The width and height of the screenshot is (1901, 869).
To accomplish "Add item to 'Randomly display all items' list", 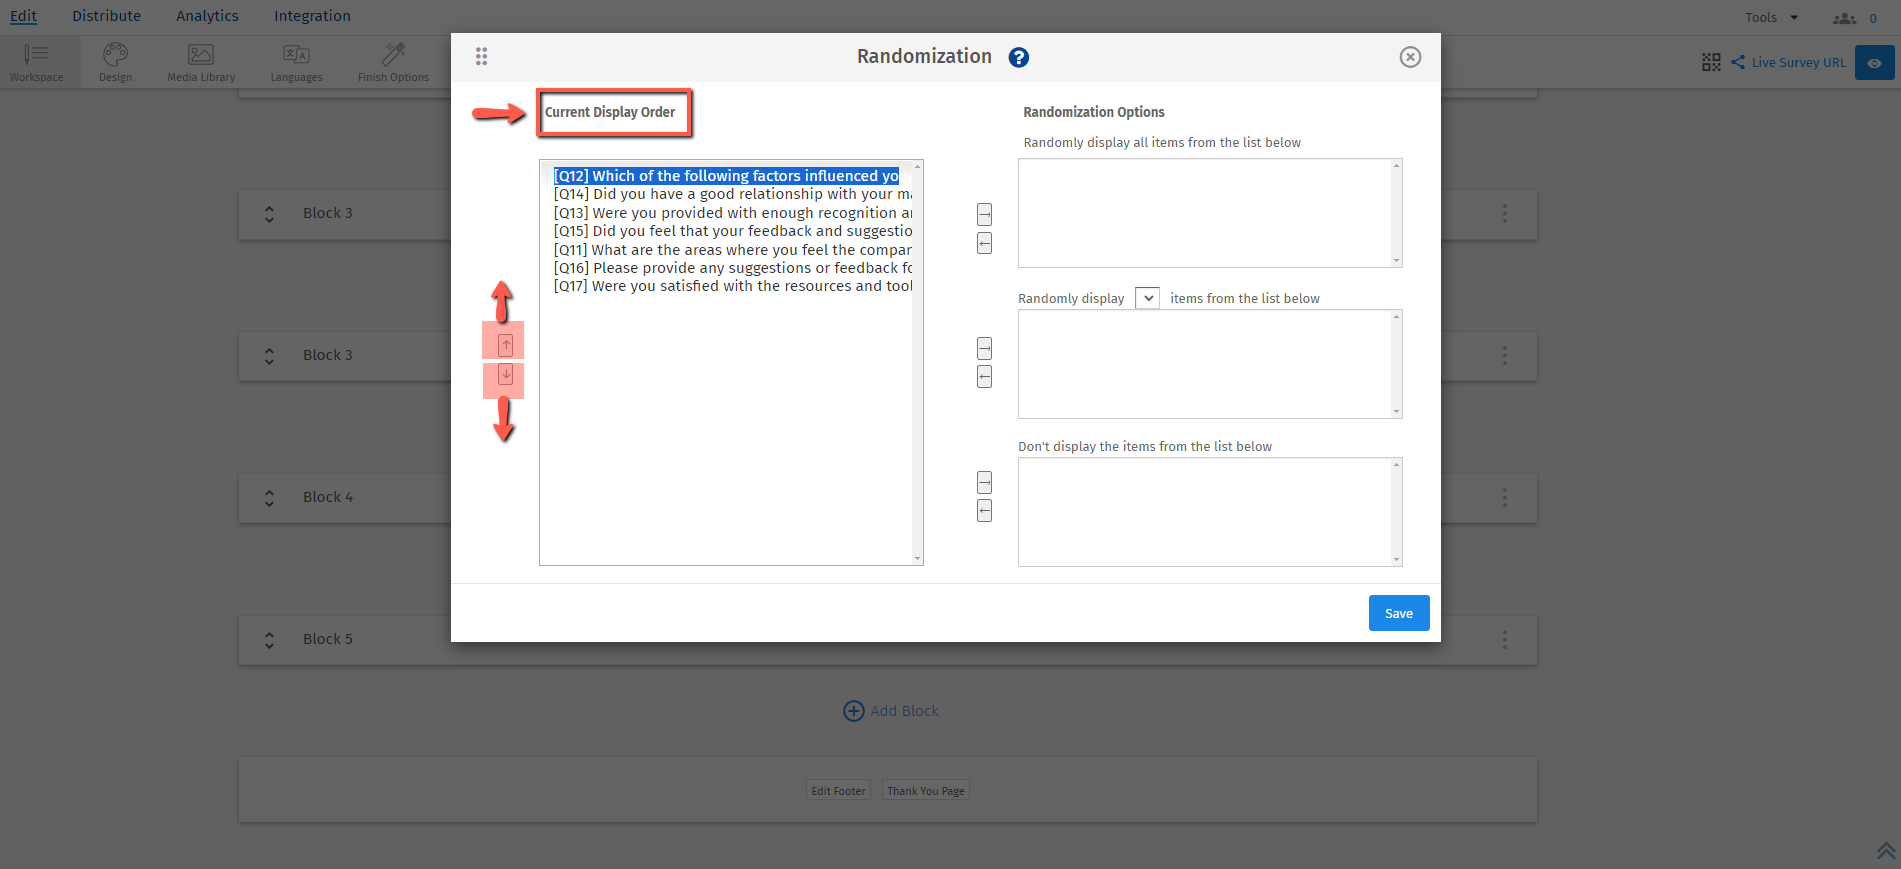I will (x=984, y=214).
